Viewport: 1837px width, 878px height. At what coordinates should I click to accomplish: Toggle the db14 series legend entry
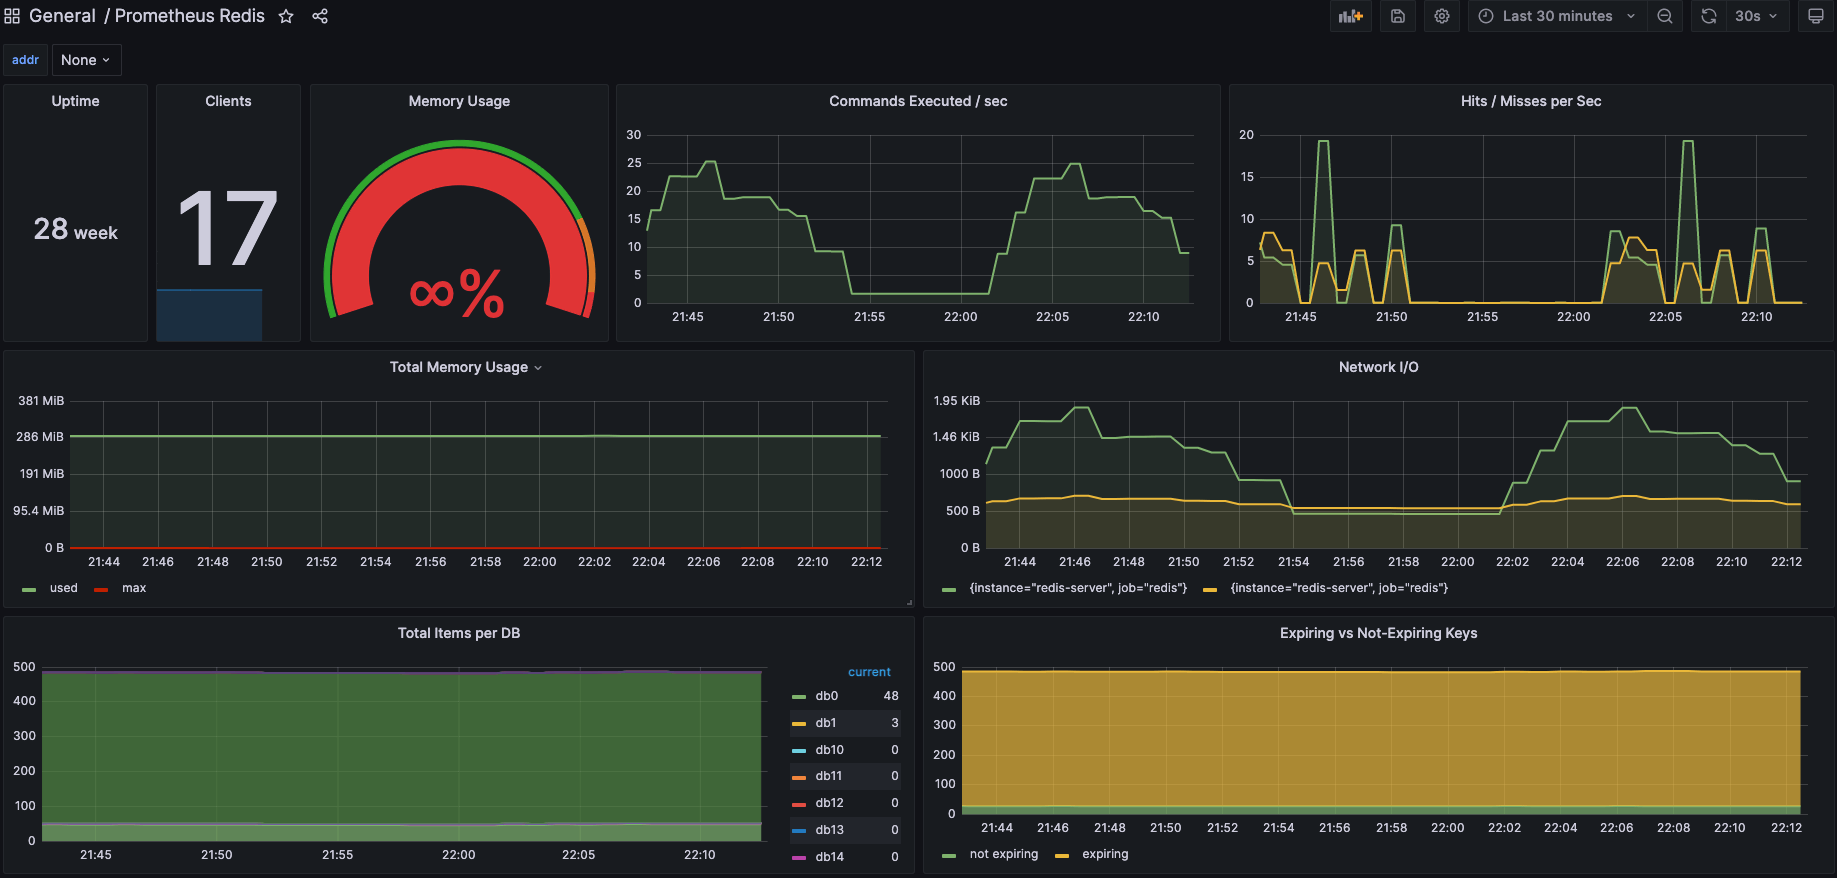coord(829,857)
